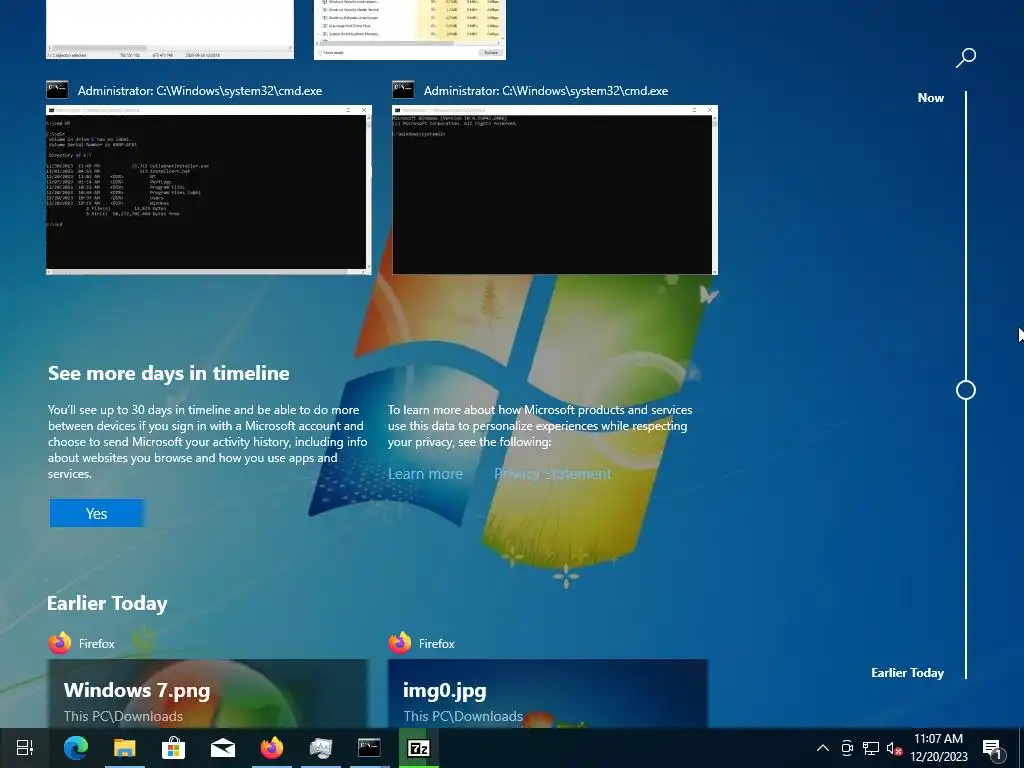Open the network status tray icon

[x=871, y=748]
